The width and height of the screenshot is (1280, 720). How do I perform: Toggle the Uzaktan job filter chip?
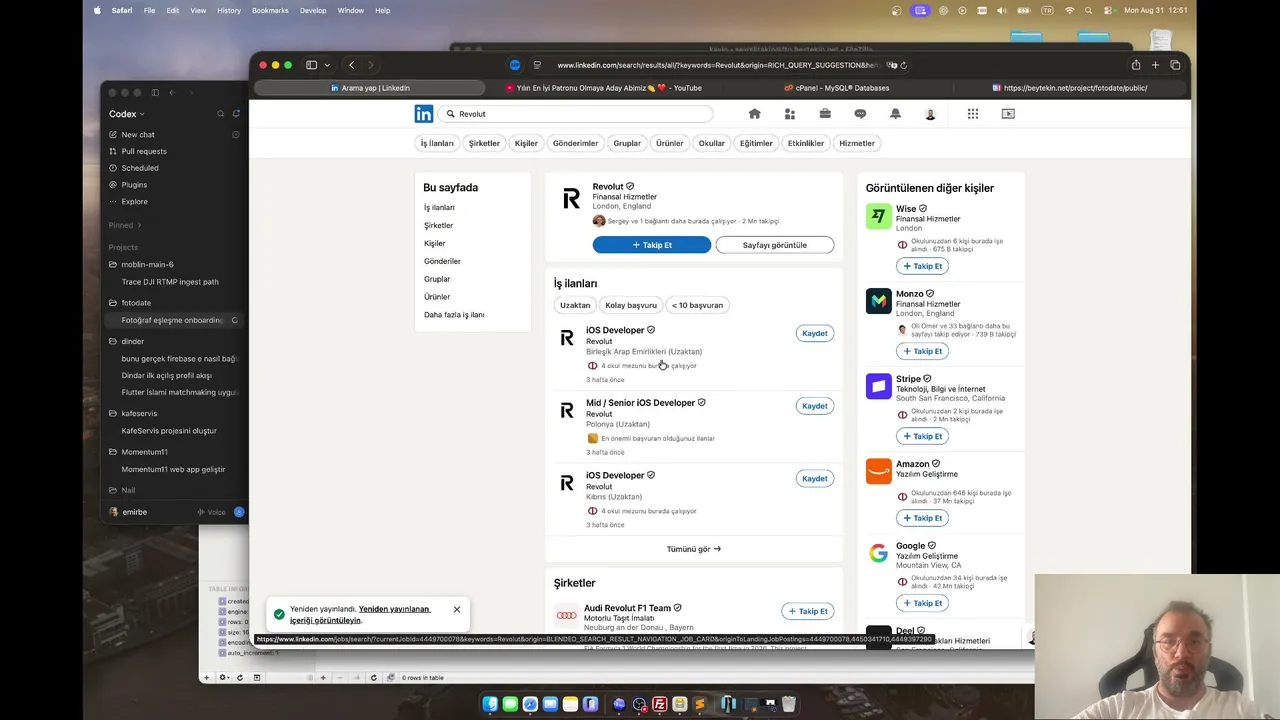coord(575,305)
